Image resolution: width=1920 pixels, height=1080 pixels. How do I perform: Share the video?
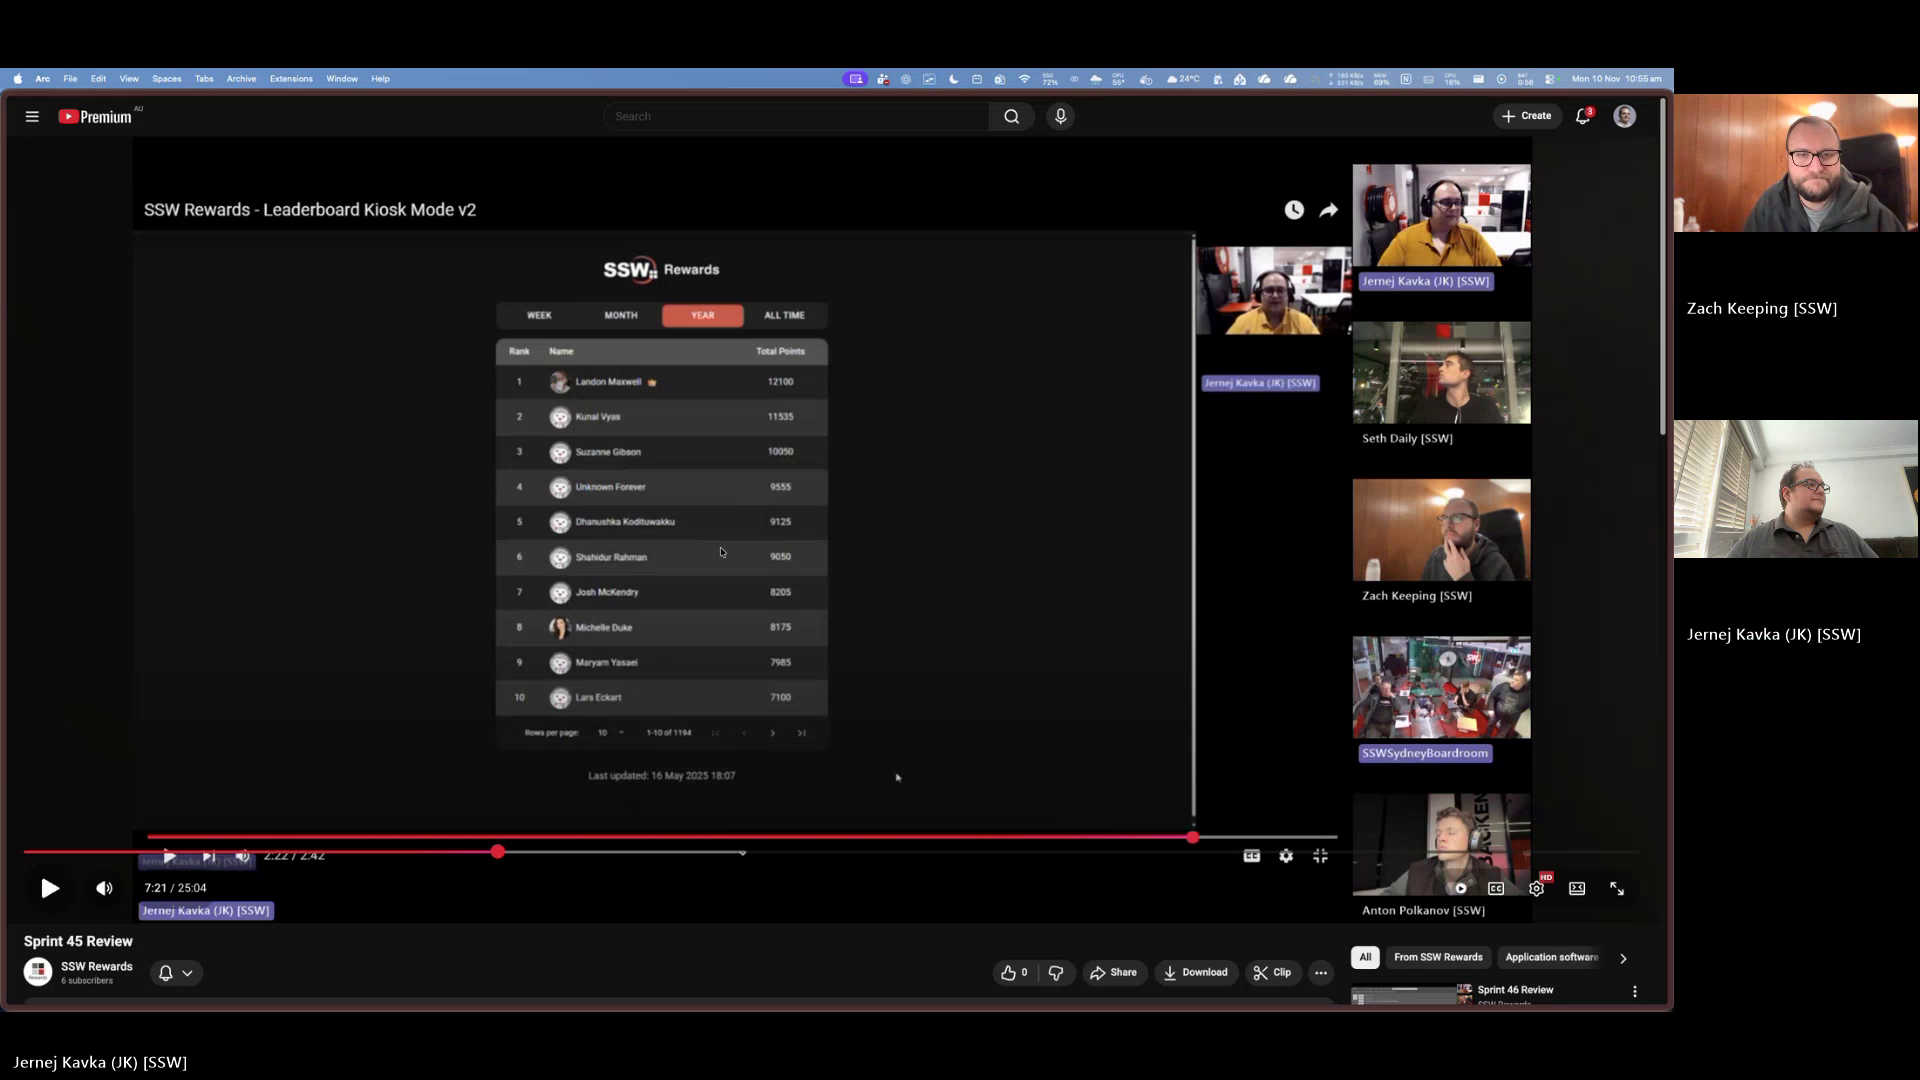1114,972
